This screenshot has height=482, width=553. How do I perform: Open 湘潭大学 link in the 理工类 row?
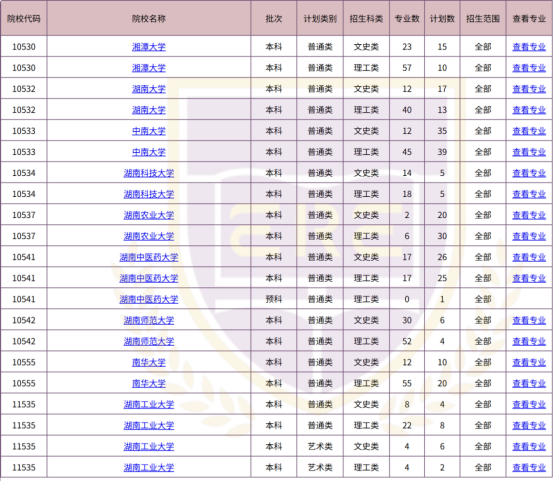pyautogui.click(x=148, y=68)
